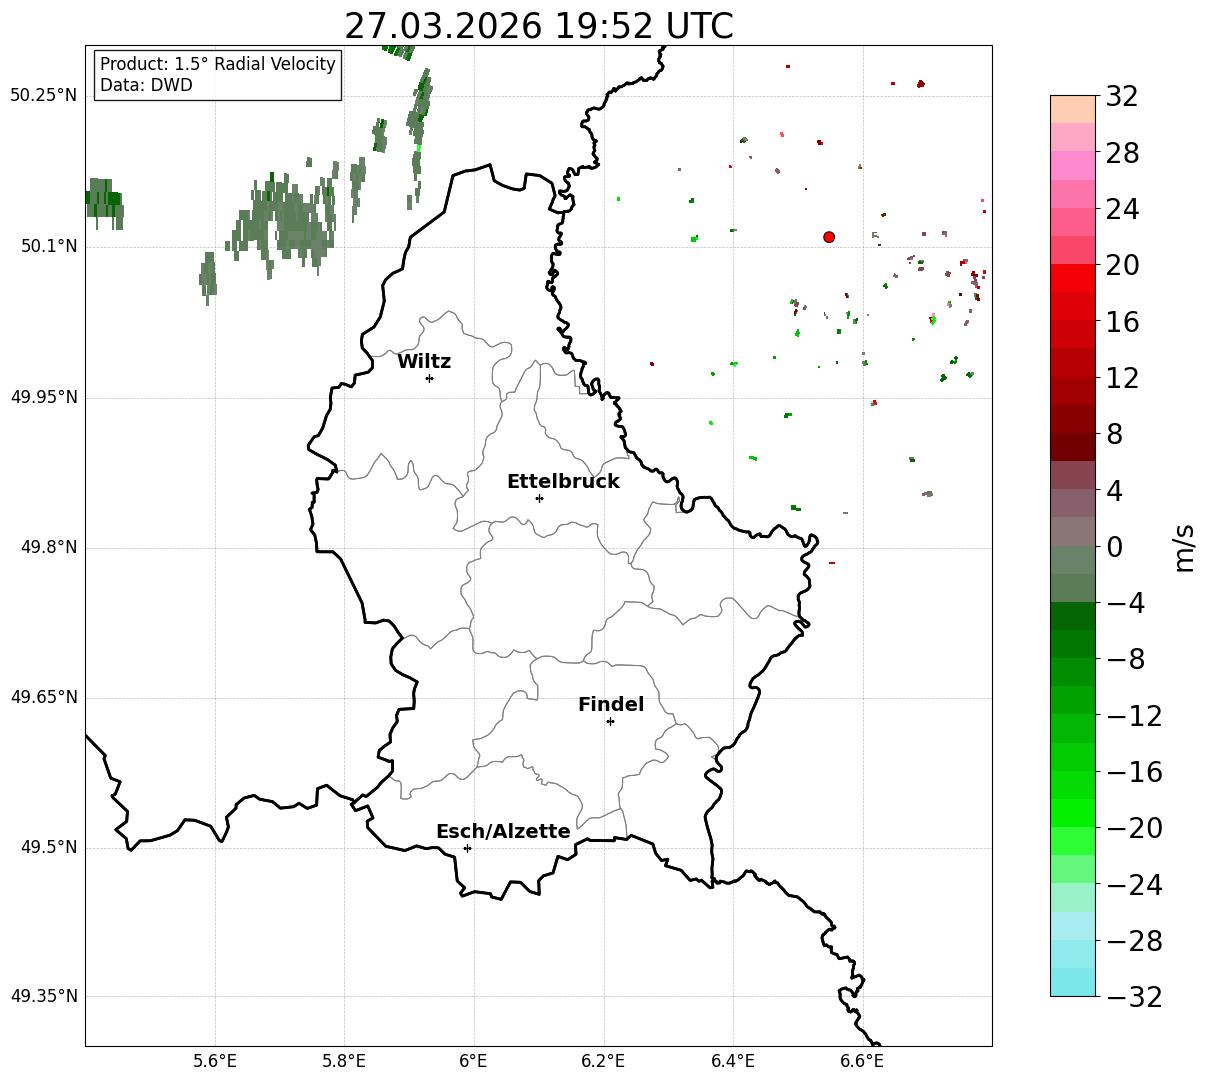Click the Findel city label

(611, 705)
